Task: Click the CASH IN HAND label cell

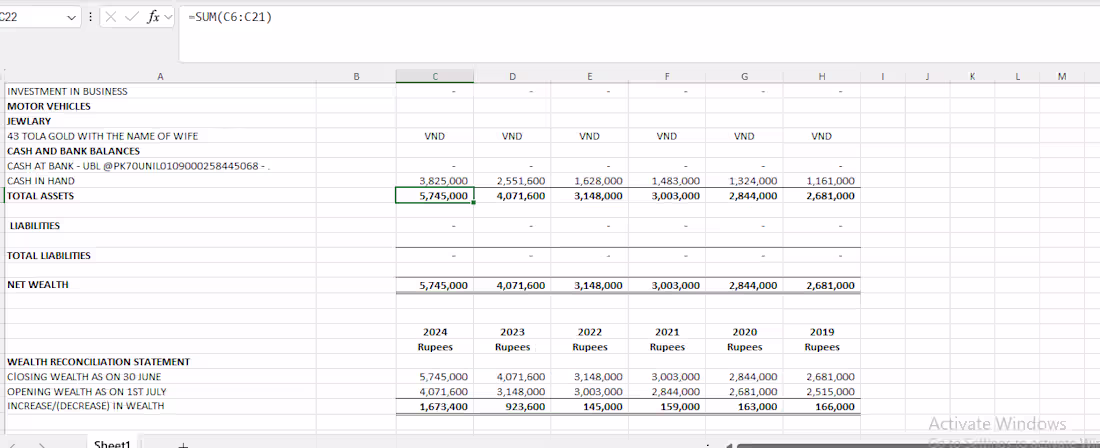Action: click(161, 181)
